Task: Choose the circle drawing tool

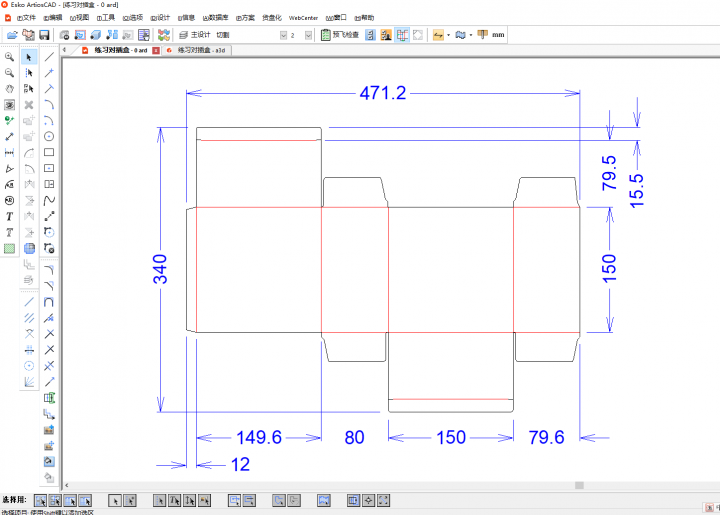Action: click(49, 136)
